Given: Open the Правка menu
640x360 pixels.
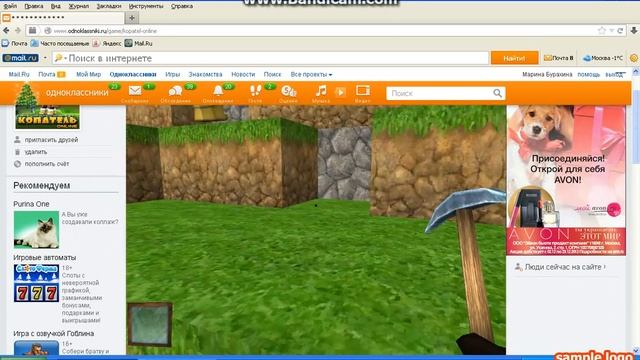Looking at the screenshot, I should (x=33, y=6).
